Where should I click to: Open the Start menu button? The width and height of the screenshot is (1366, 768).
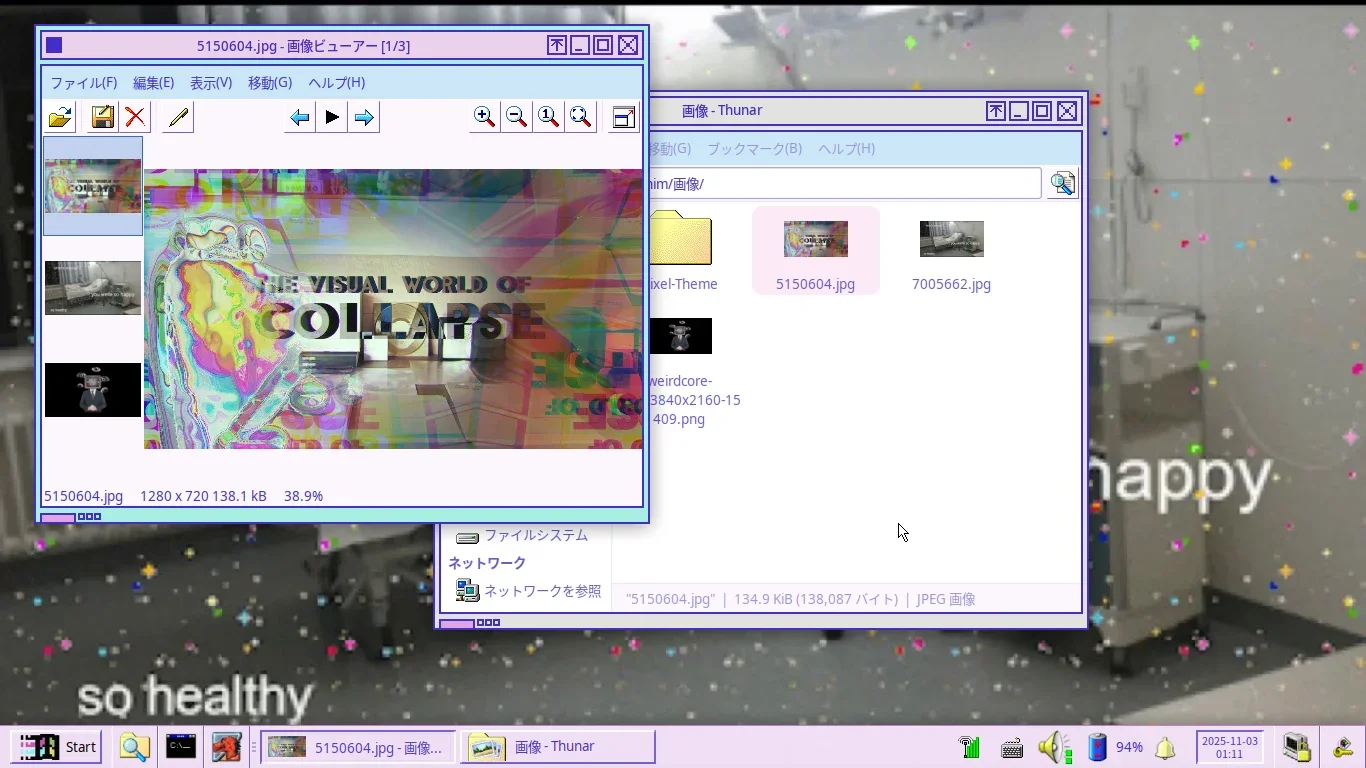point(58,747)
